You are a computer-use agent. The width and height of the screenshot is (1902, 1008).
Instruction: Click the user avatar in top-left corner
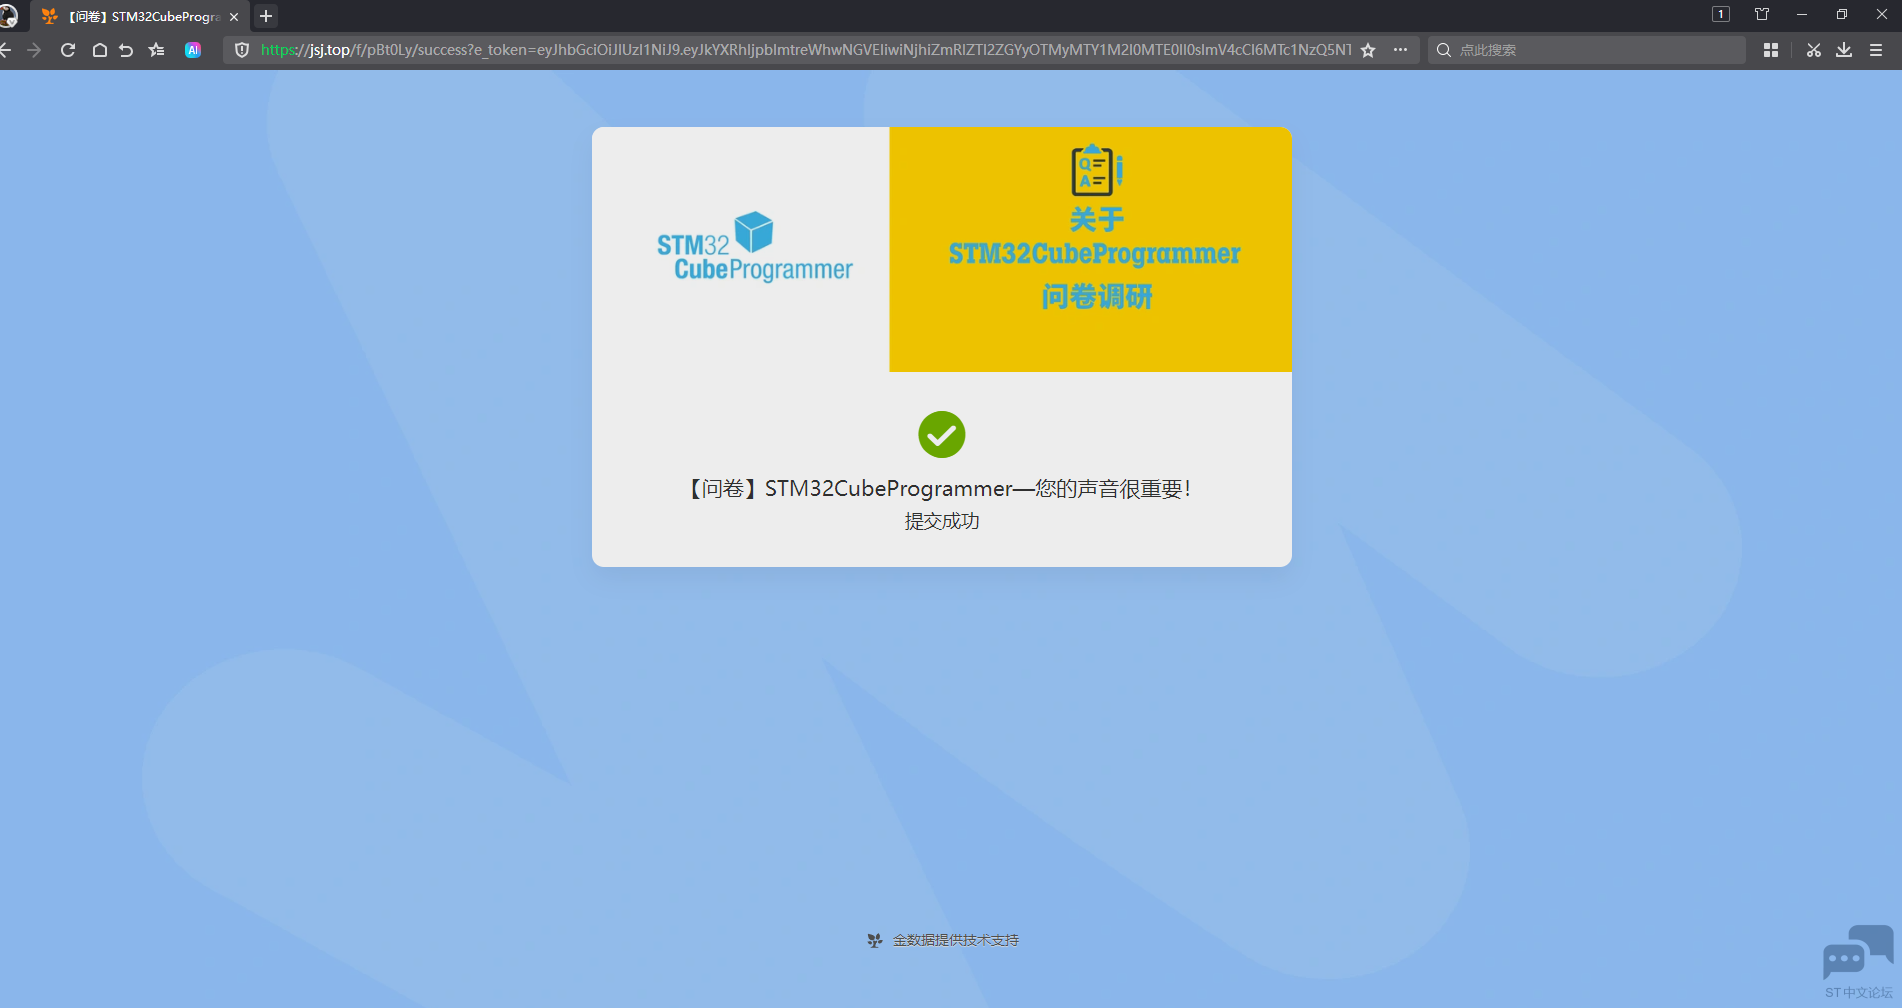tap(8, 16)
